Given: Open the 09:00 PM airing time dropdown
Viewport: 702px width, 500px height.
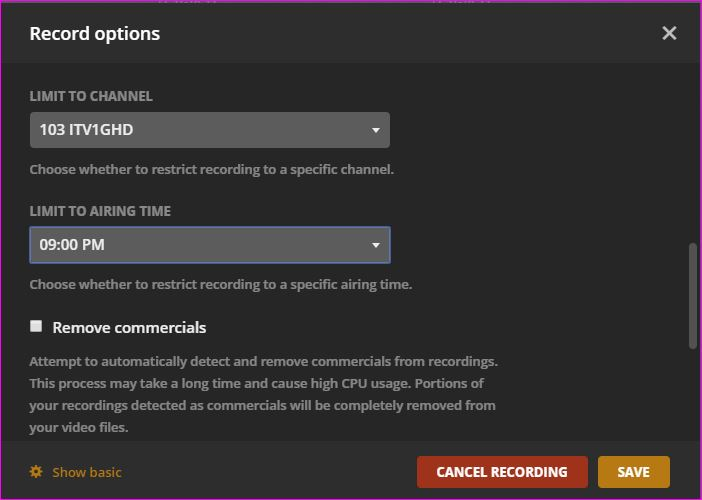Looking at the screenshot, I should [x=200, y=245].
